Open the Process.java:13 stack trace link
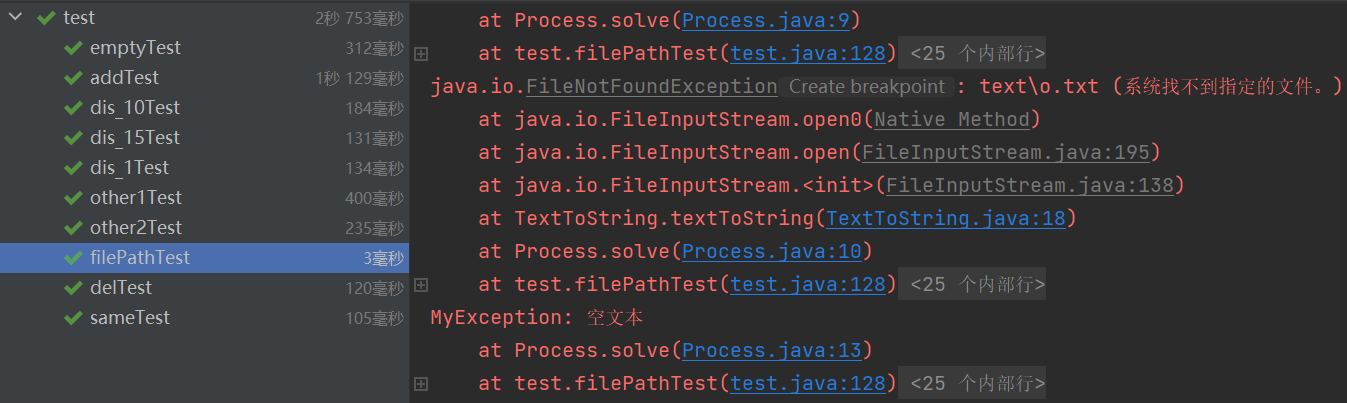Screen dimensions: 1347x403 click(777, 350)
